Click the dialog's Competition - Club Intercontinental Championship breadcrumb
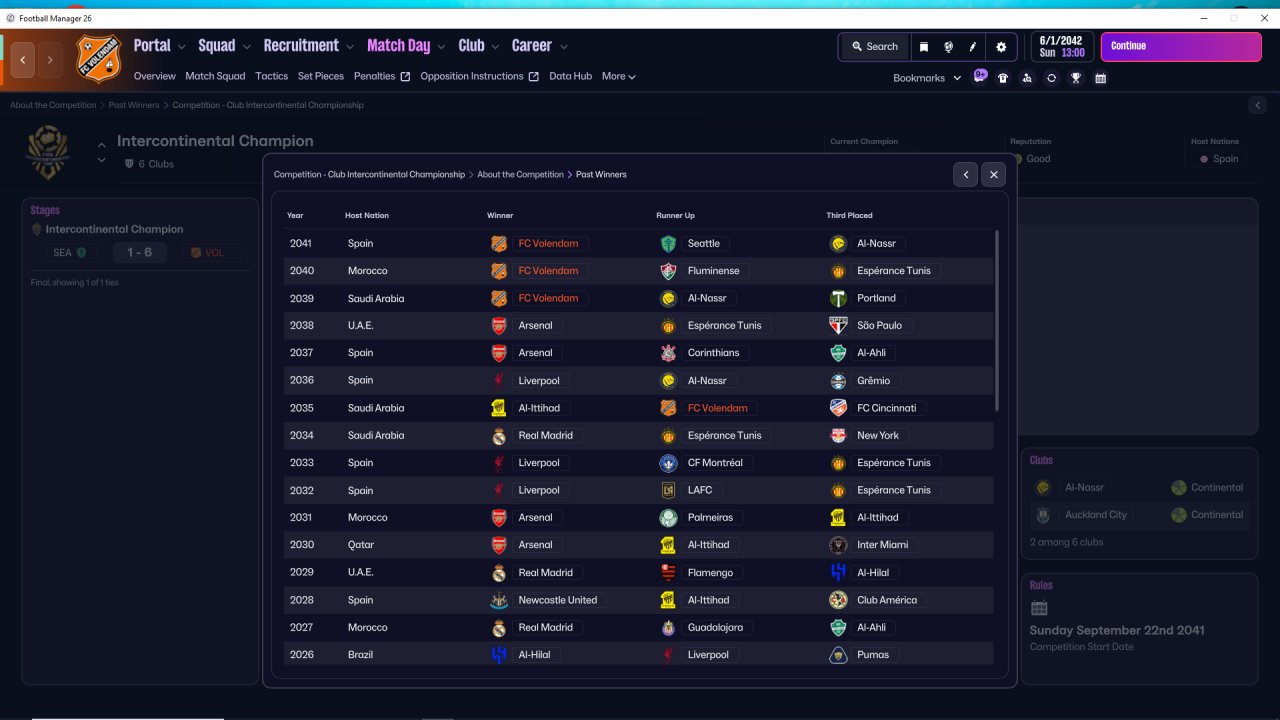 click(x=369, y=175)
